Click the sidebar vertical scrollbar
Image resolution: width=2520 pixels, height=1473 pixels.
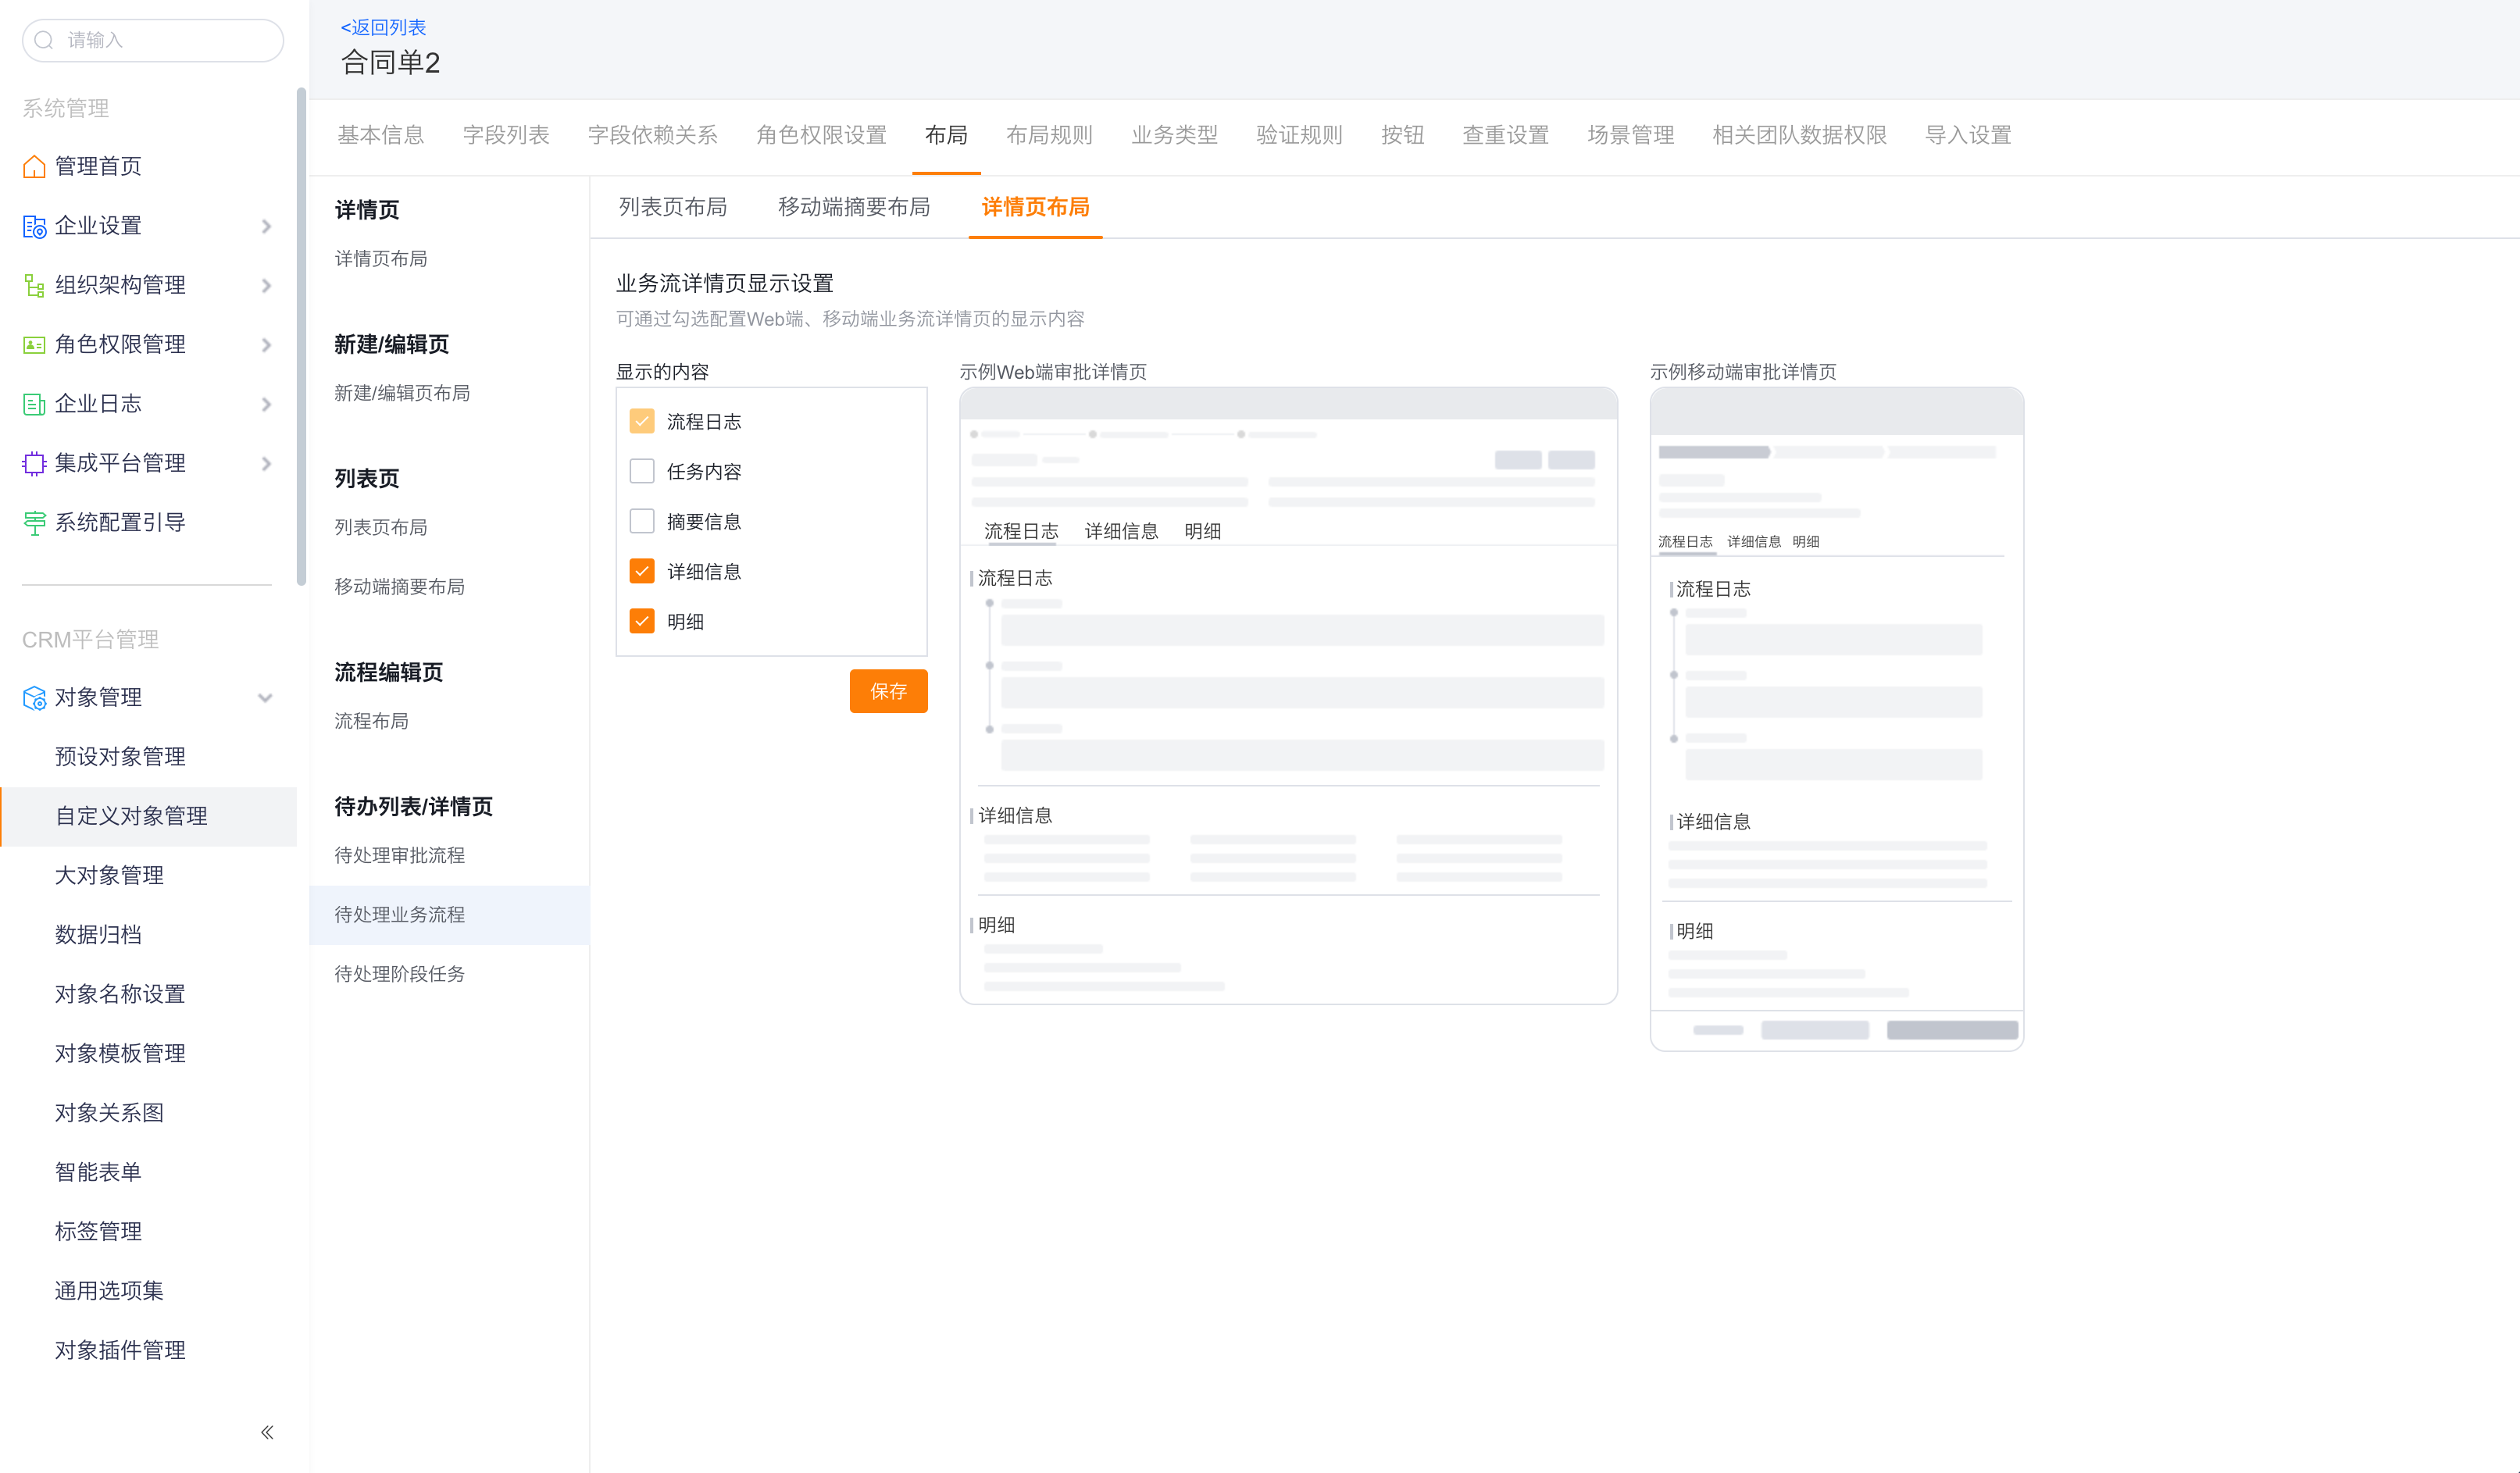(x=301, y=337)
